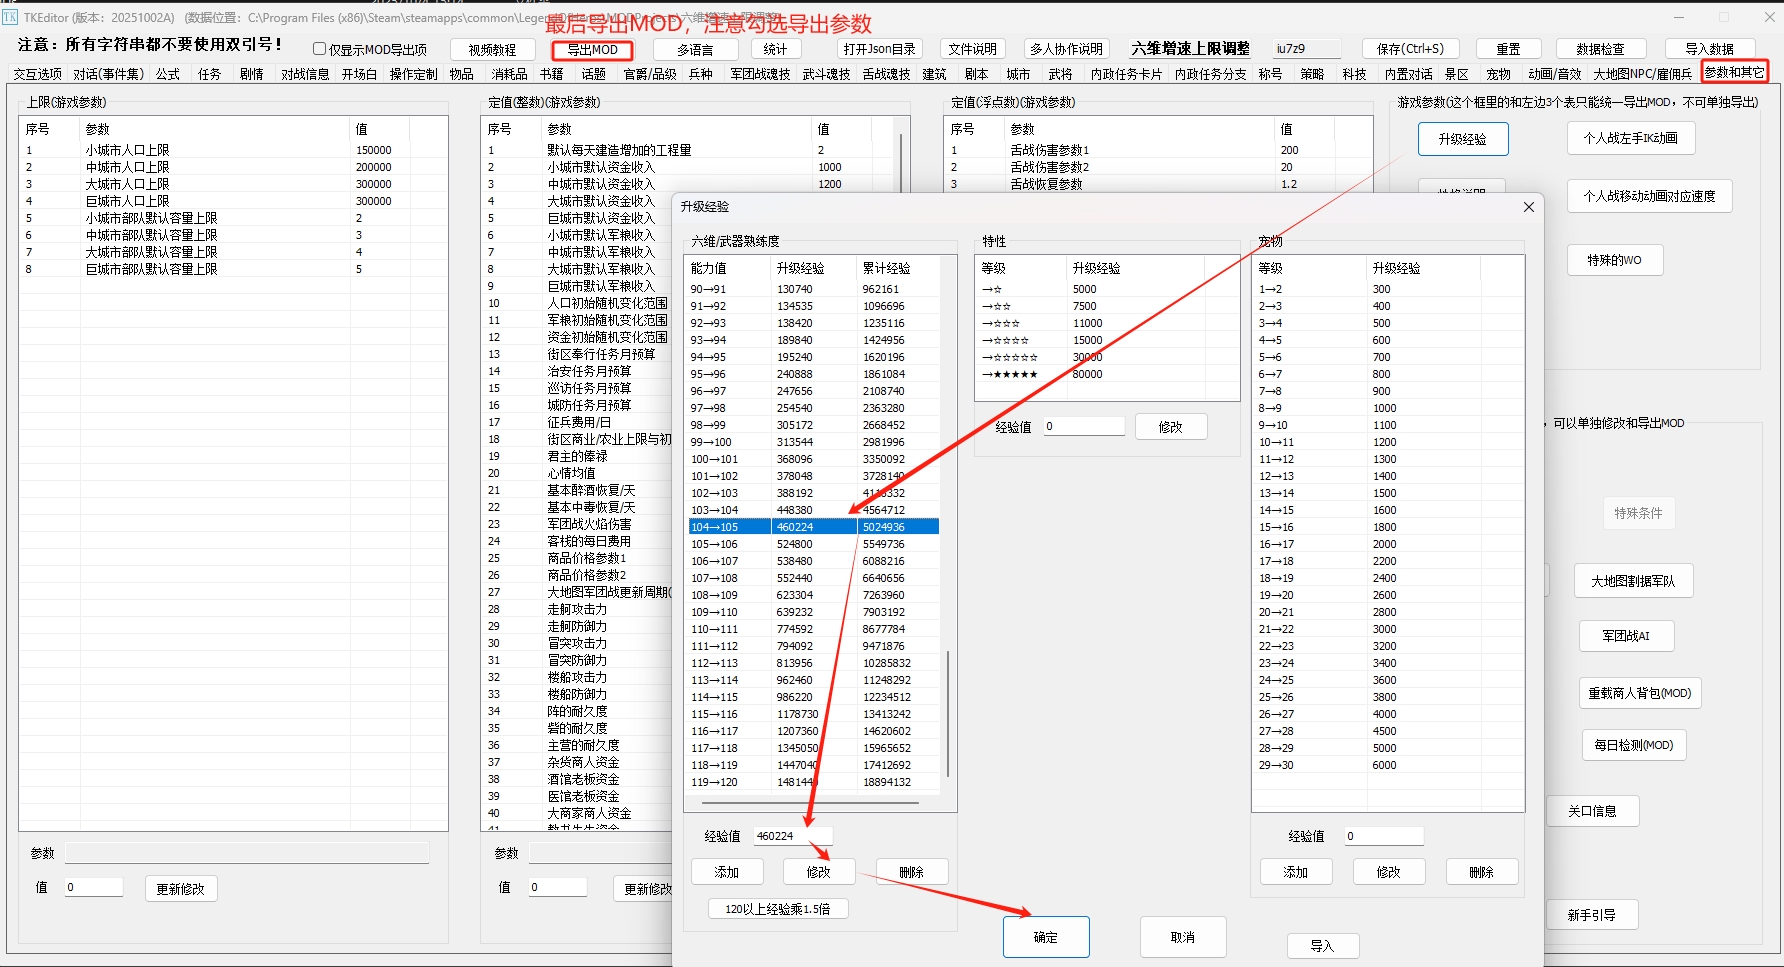
Task: Select the 104→105 experience row
Action: [x=812, y=527]
